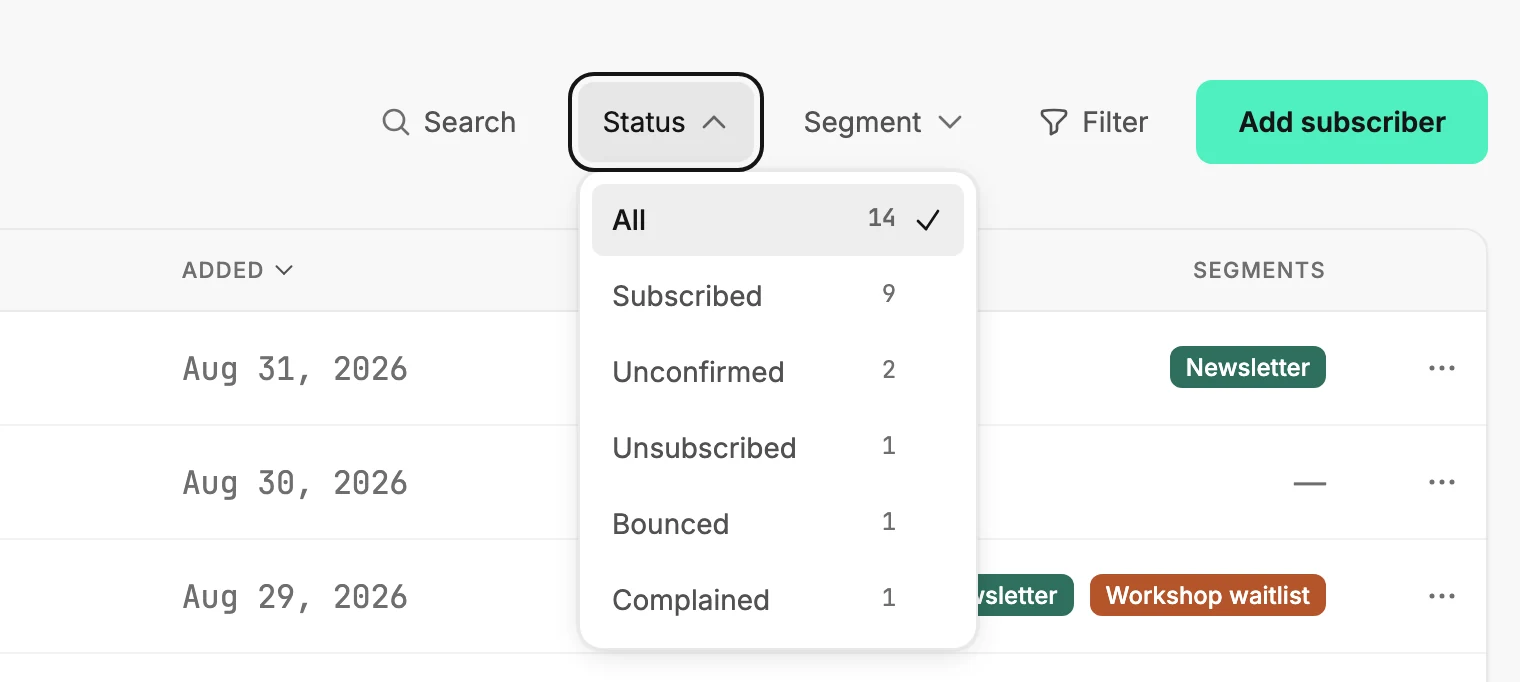The height and width of the screenshot is (682, 1520).
Task: Choose Unsubscribed in status menu
Action: (778, 448)
